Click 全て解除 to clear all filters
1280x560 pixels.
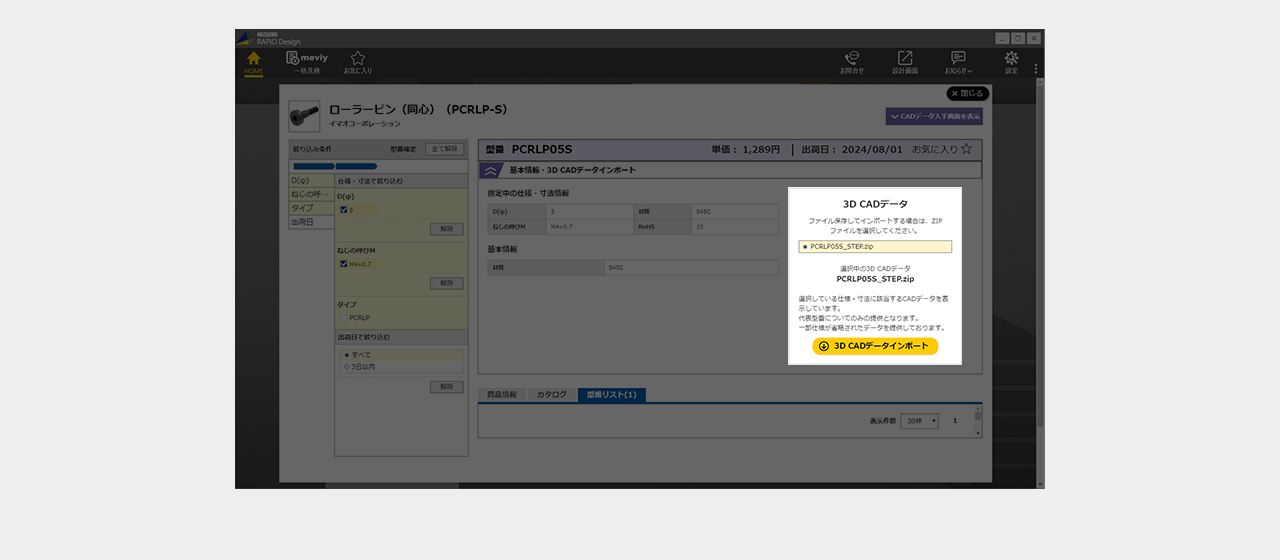point(445,149)
